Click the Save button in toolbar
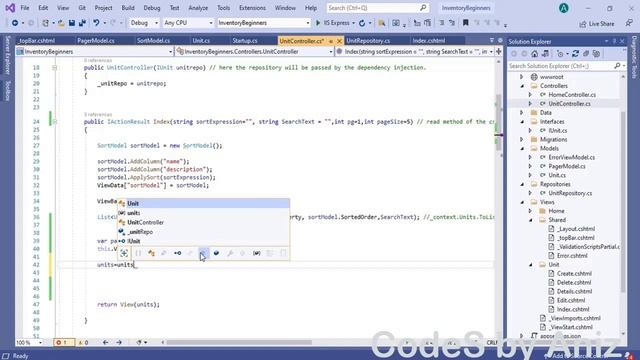Viewport: 640px width, 360px height. tap(72, 23)
